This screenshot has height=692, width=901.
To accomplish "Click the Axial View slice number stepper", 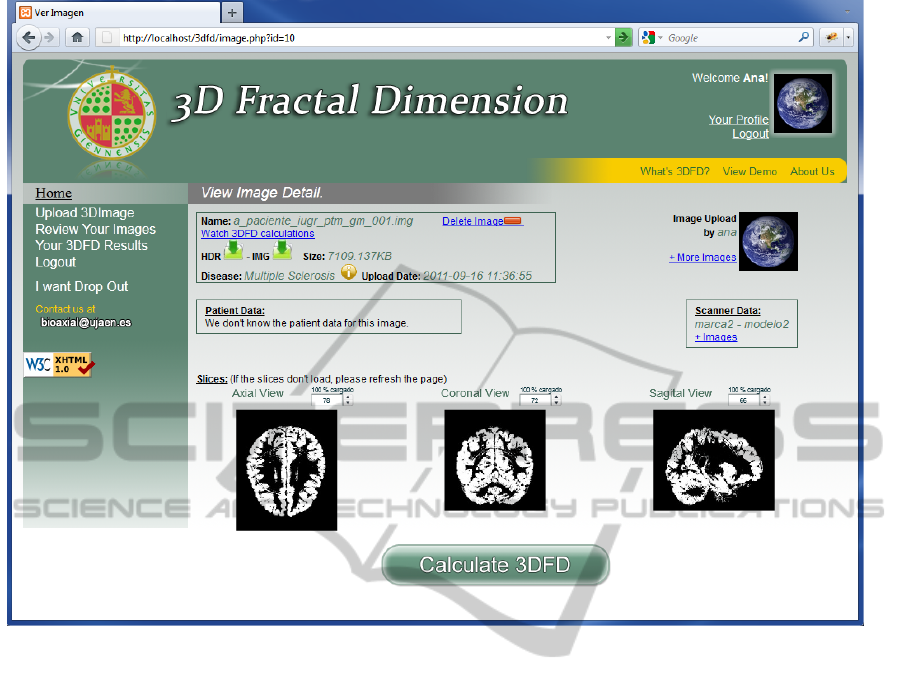I will click(x=347, y=400).
